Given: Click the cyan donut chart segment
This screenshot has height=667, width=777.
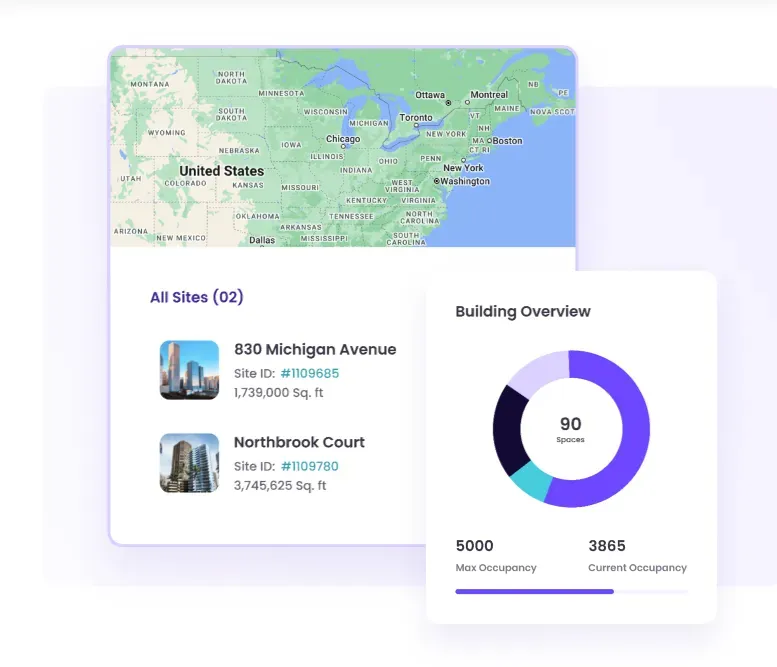Looking at the screenshot, I should tap(529, 482).
